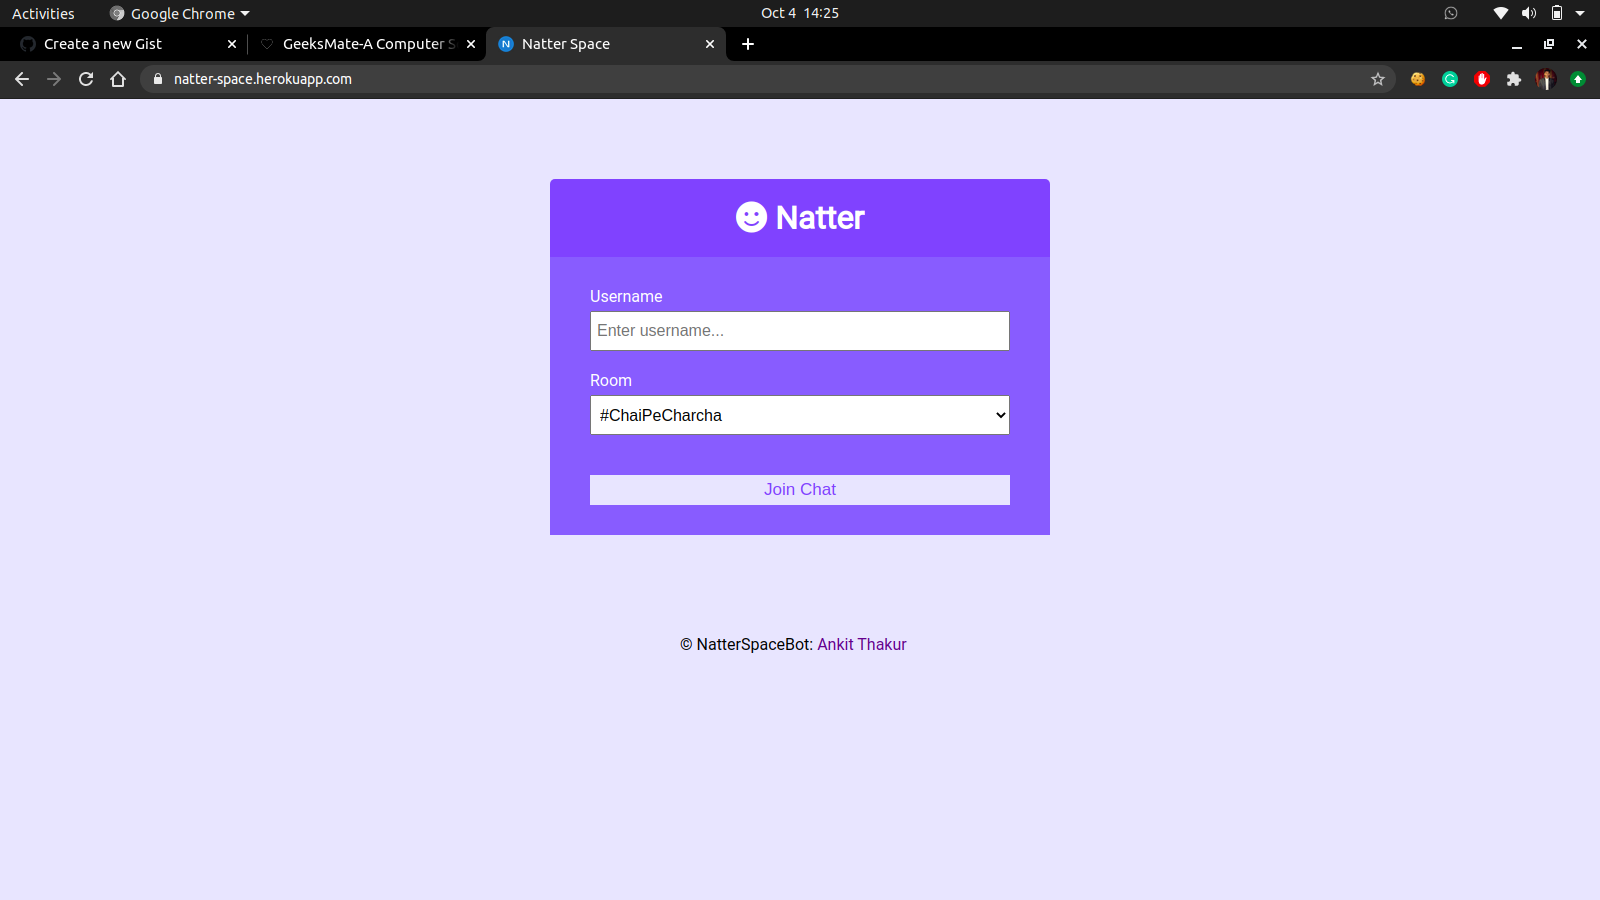
Task: Switch to GeeksMate-A Computer tab
Action: (x=366, y=44)
